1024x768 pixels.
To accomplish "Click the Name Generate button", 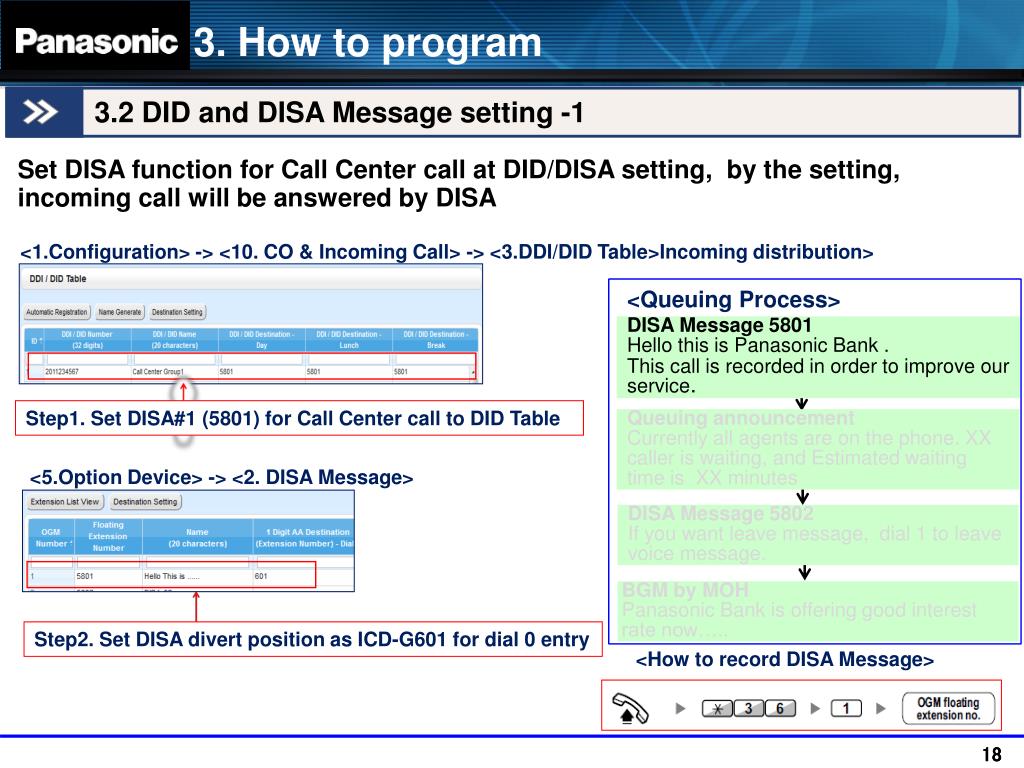I will [x=120, y=312].
